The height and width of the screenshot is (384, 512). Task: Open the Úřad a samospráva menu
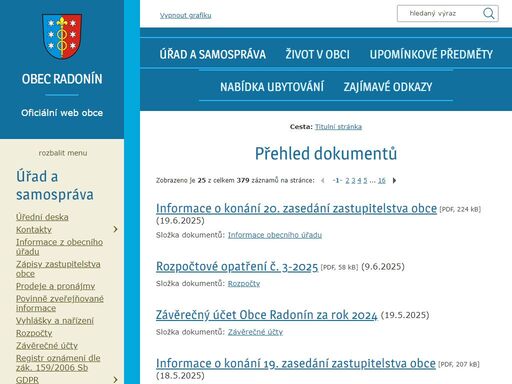click(213, 54)
